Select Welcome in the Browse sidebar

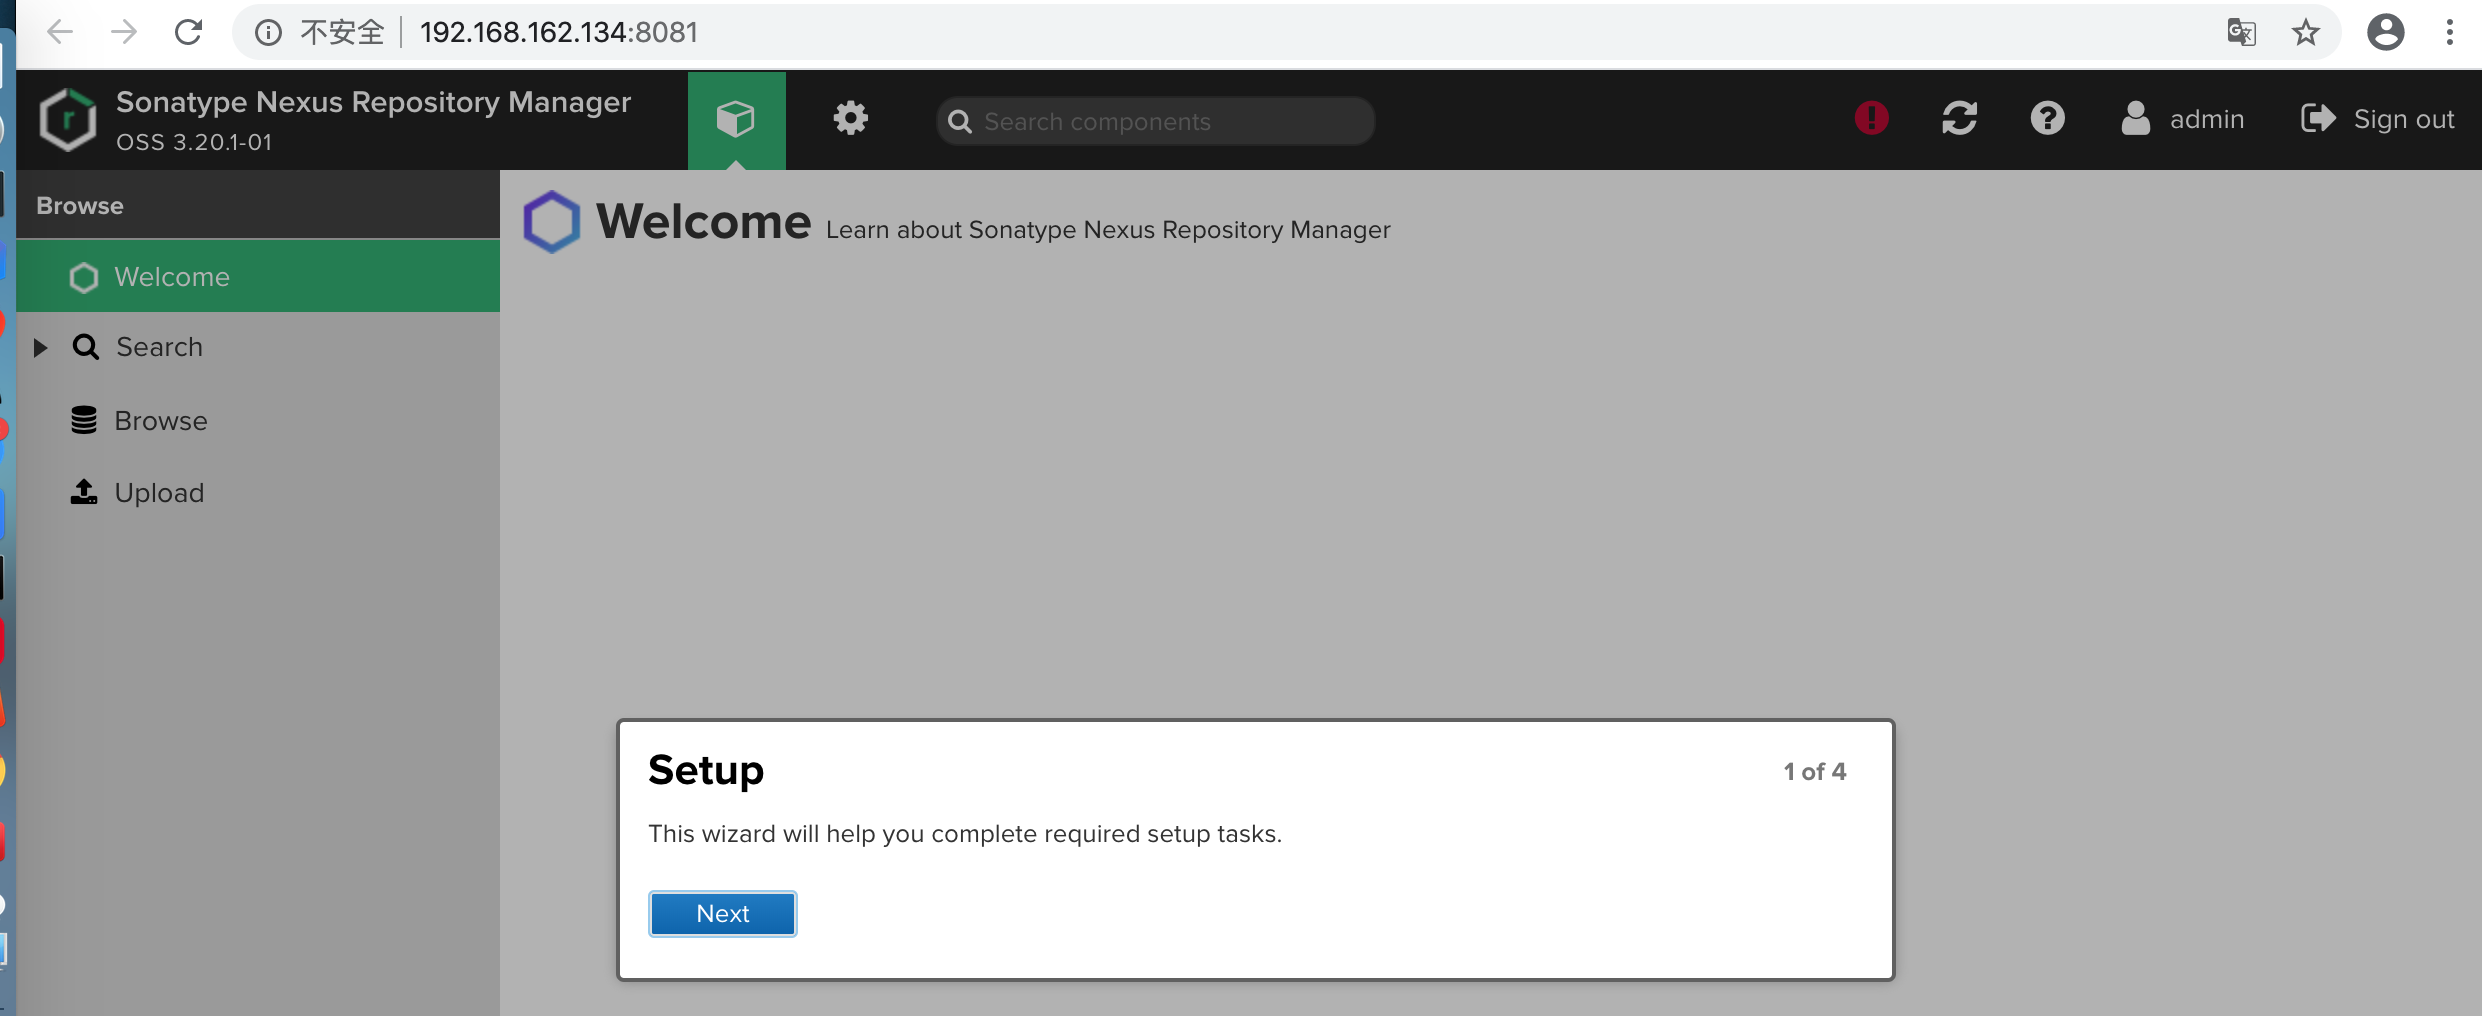click(x=258, y=277)
